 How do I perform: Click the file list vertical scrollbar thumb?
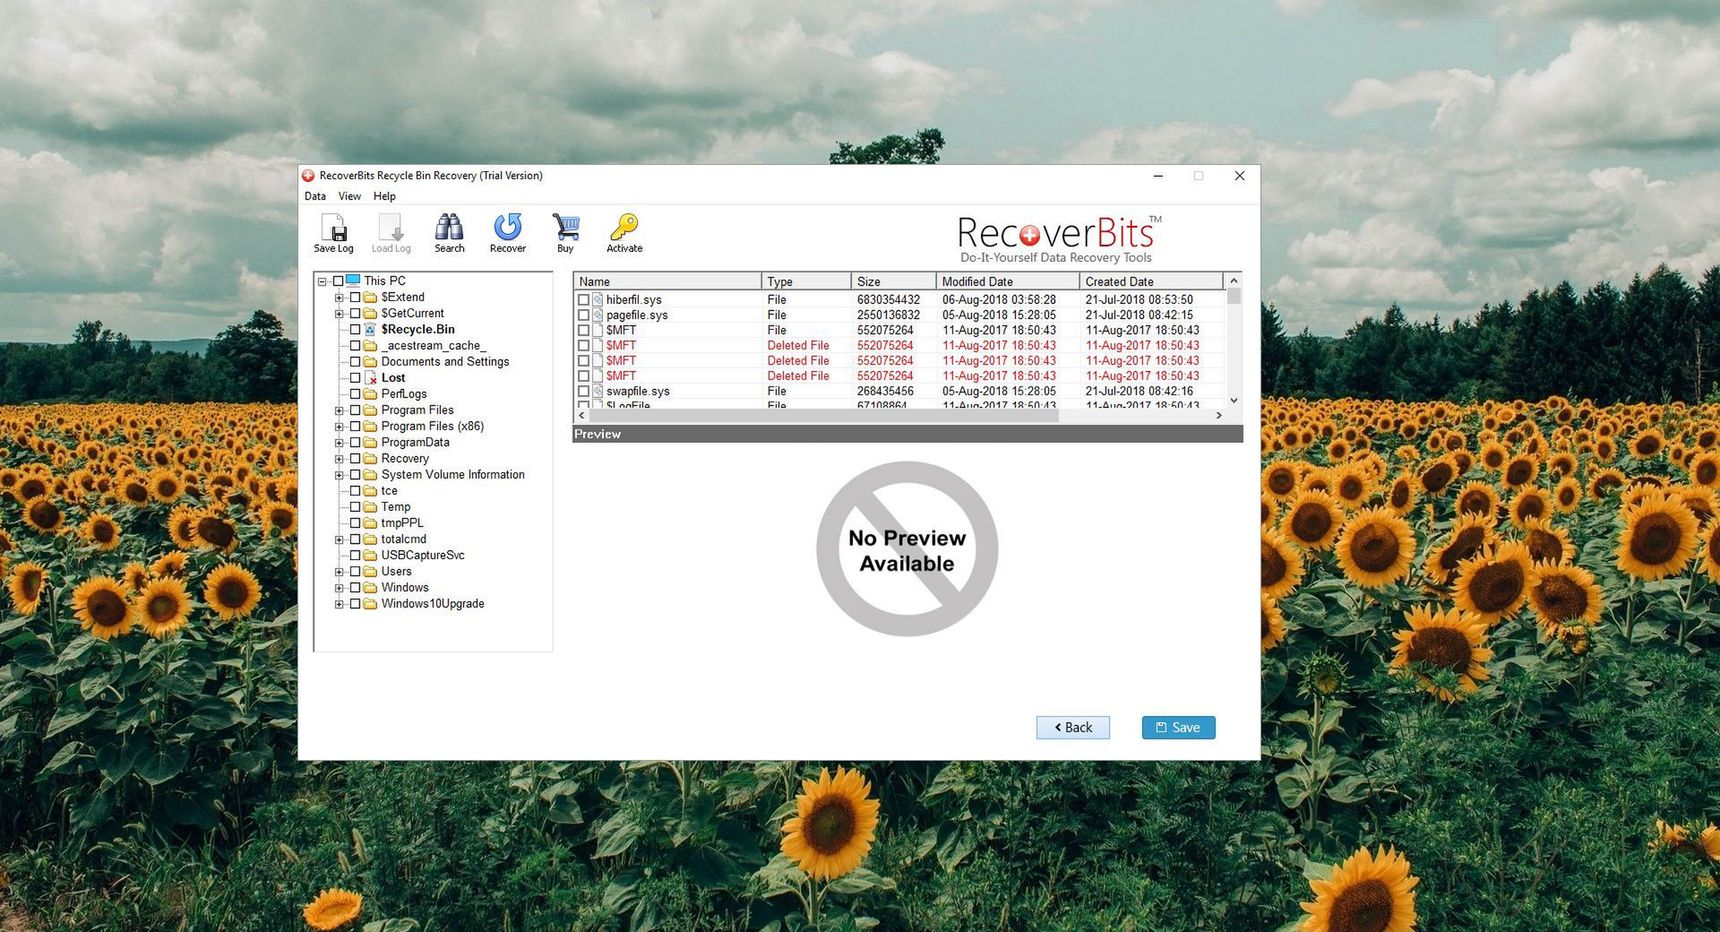pos(1234,296)
